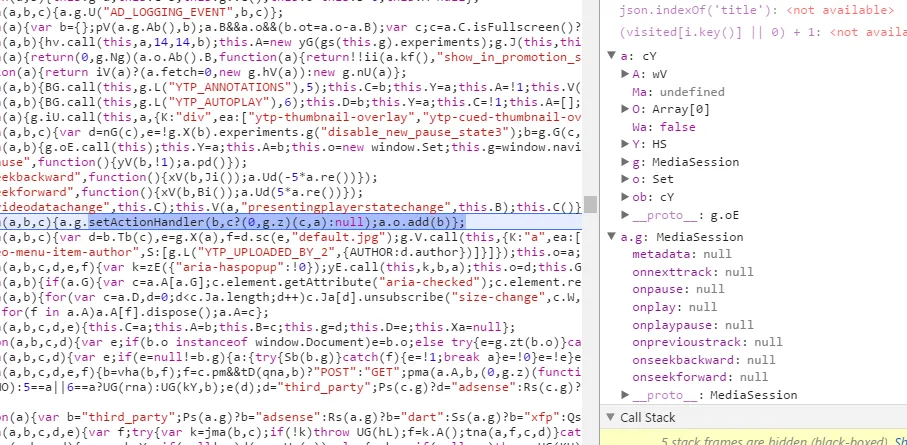Viewport: 907px width, 445px height.
Task: Collapse the 'a: cY' scope variable
Action: 611,56
